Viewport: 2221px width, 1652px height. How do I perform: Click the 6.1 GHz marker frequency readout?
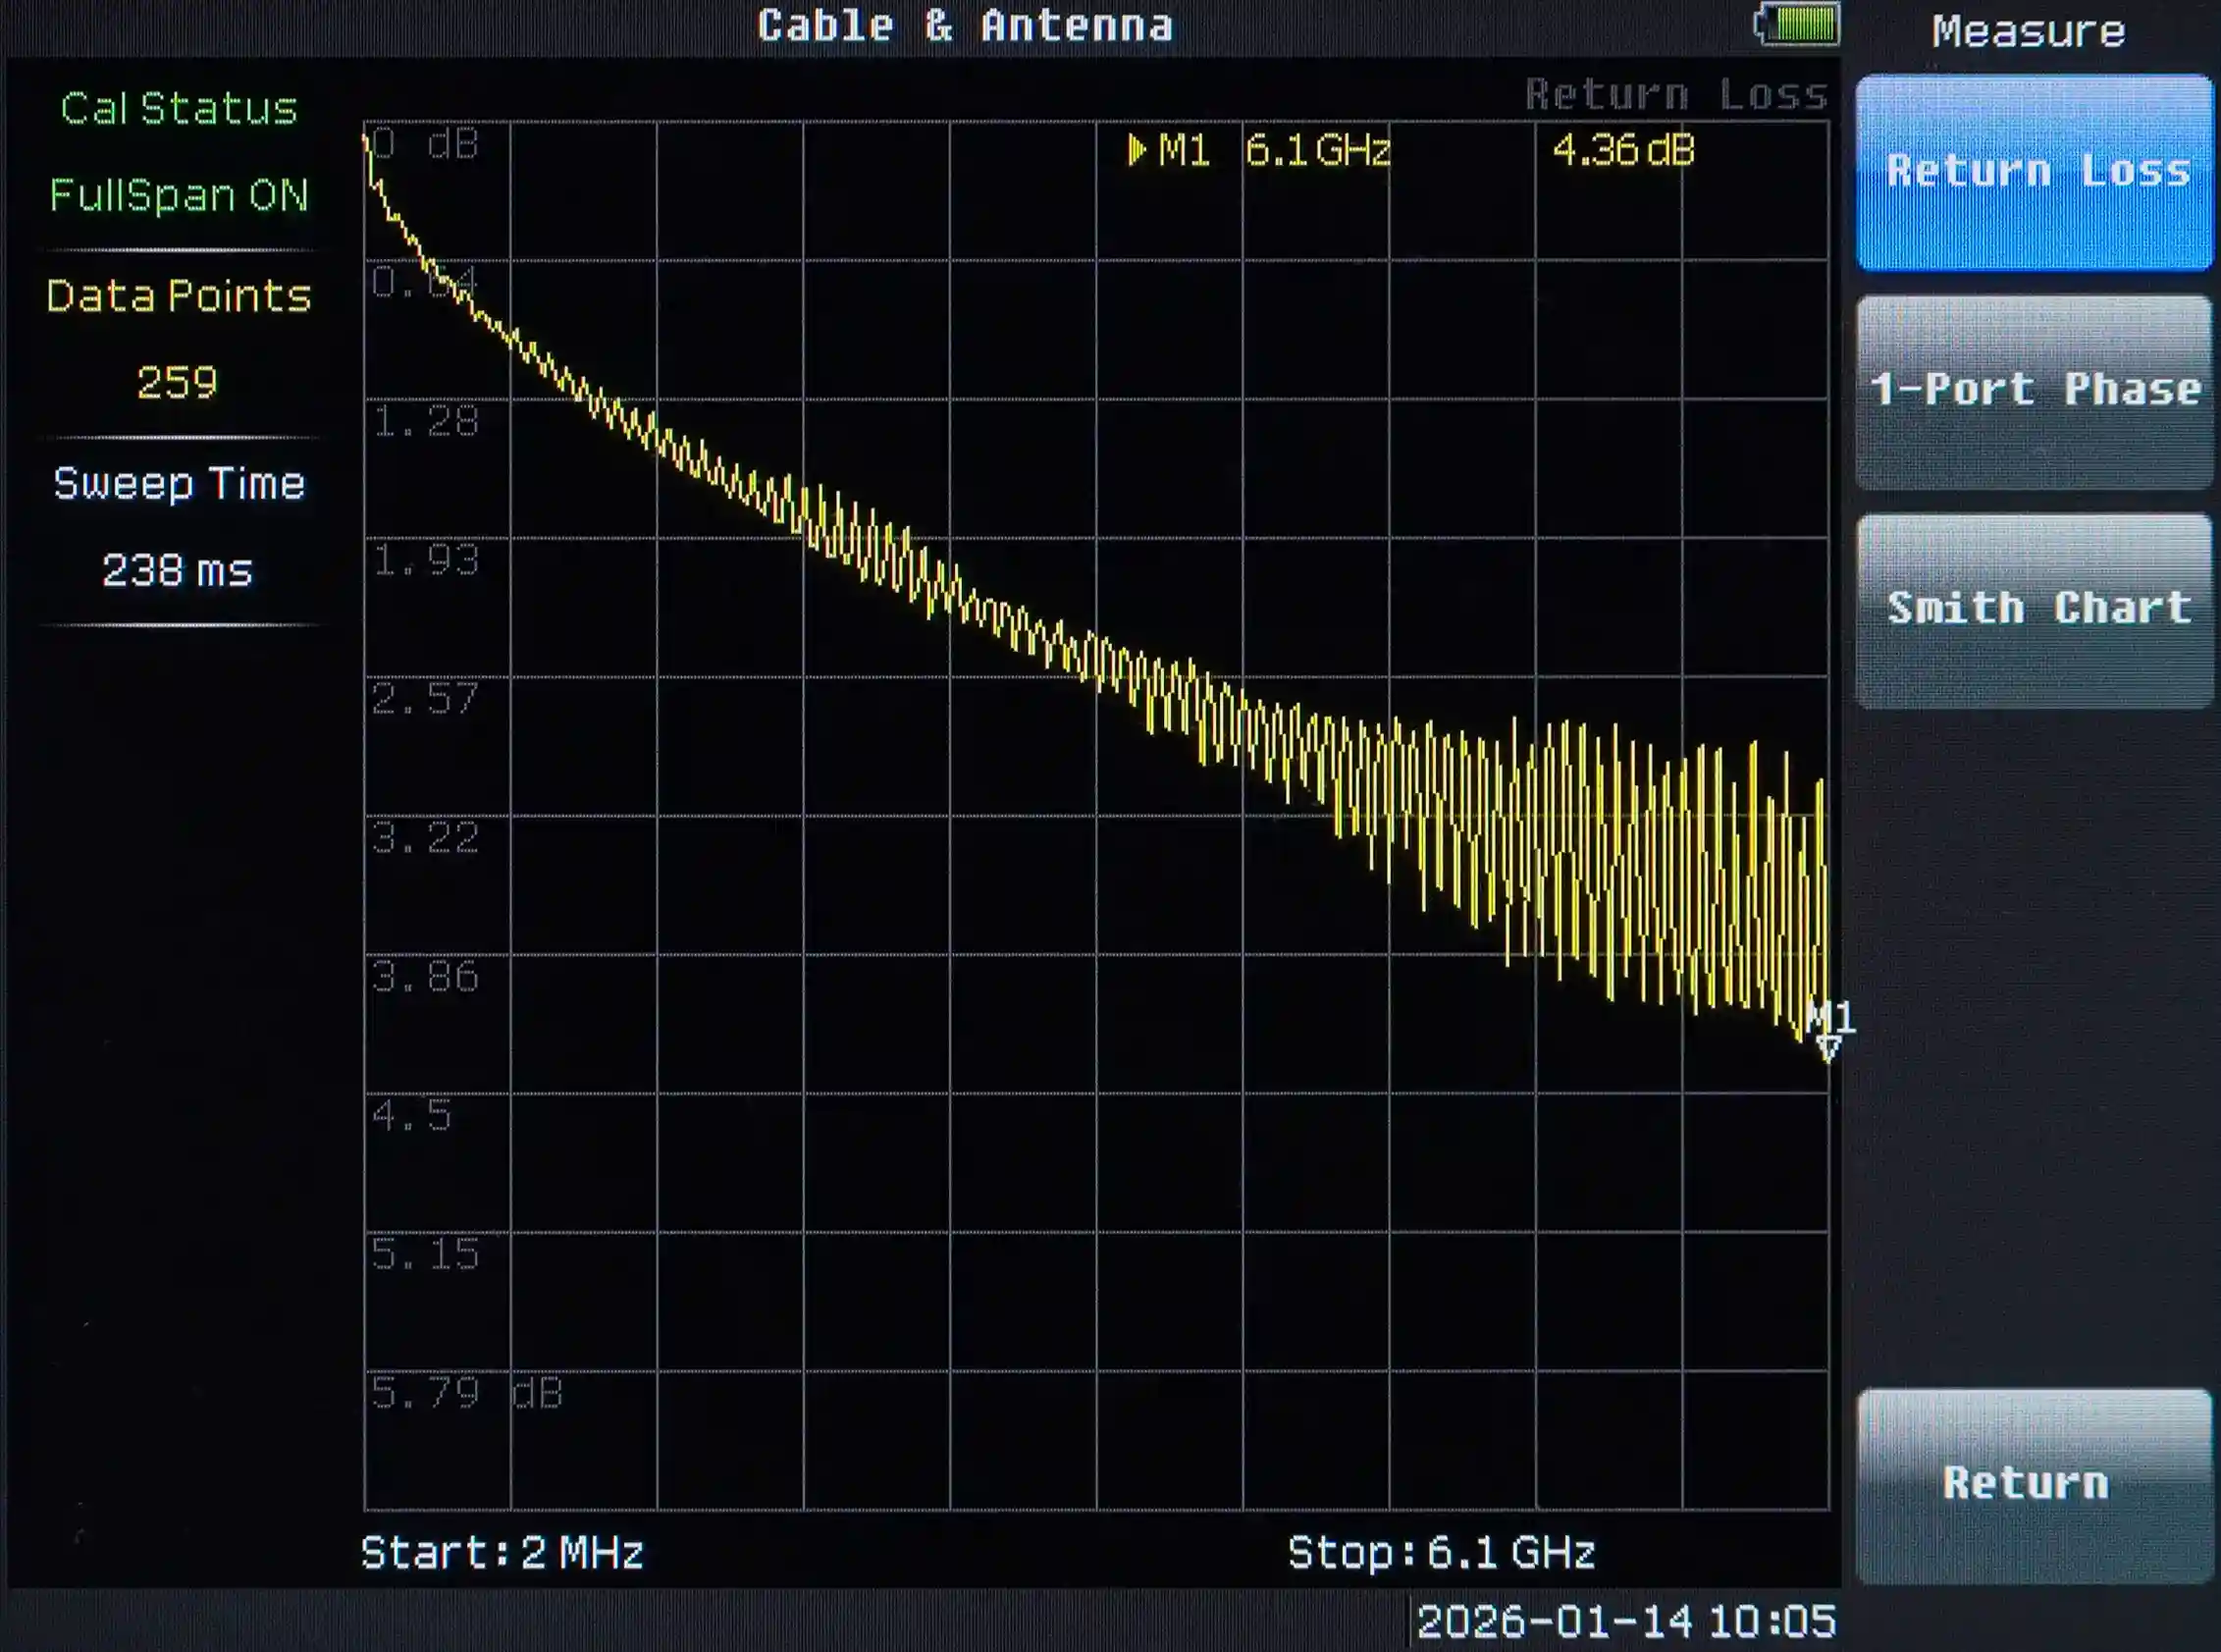(1318, 151)
